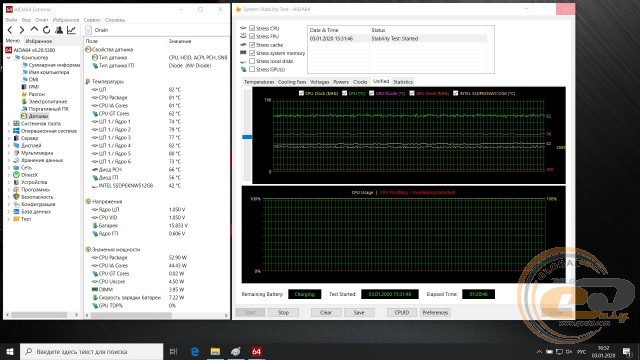The width and height of the screenshot is (640, 360).
Task: Open File Explorer from taskbar
Action: pyautogui.click(x=215, y=351)
